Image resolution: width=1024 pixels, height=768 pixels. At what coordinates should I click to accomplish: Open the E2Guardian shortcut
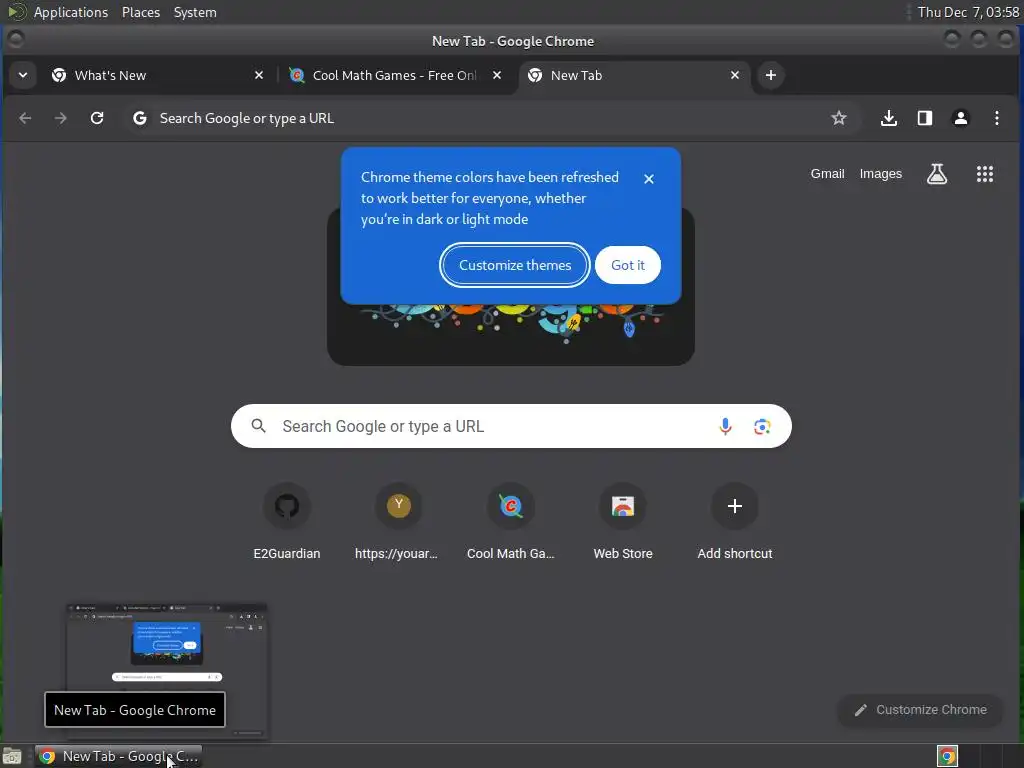tap(287, 521)
